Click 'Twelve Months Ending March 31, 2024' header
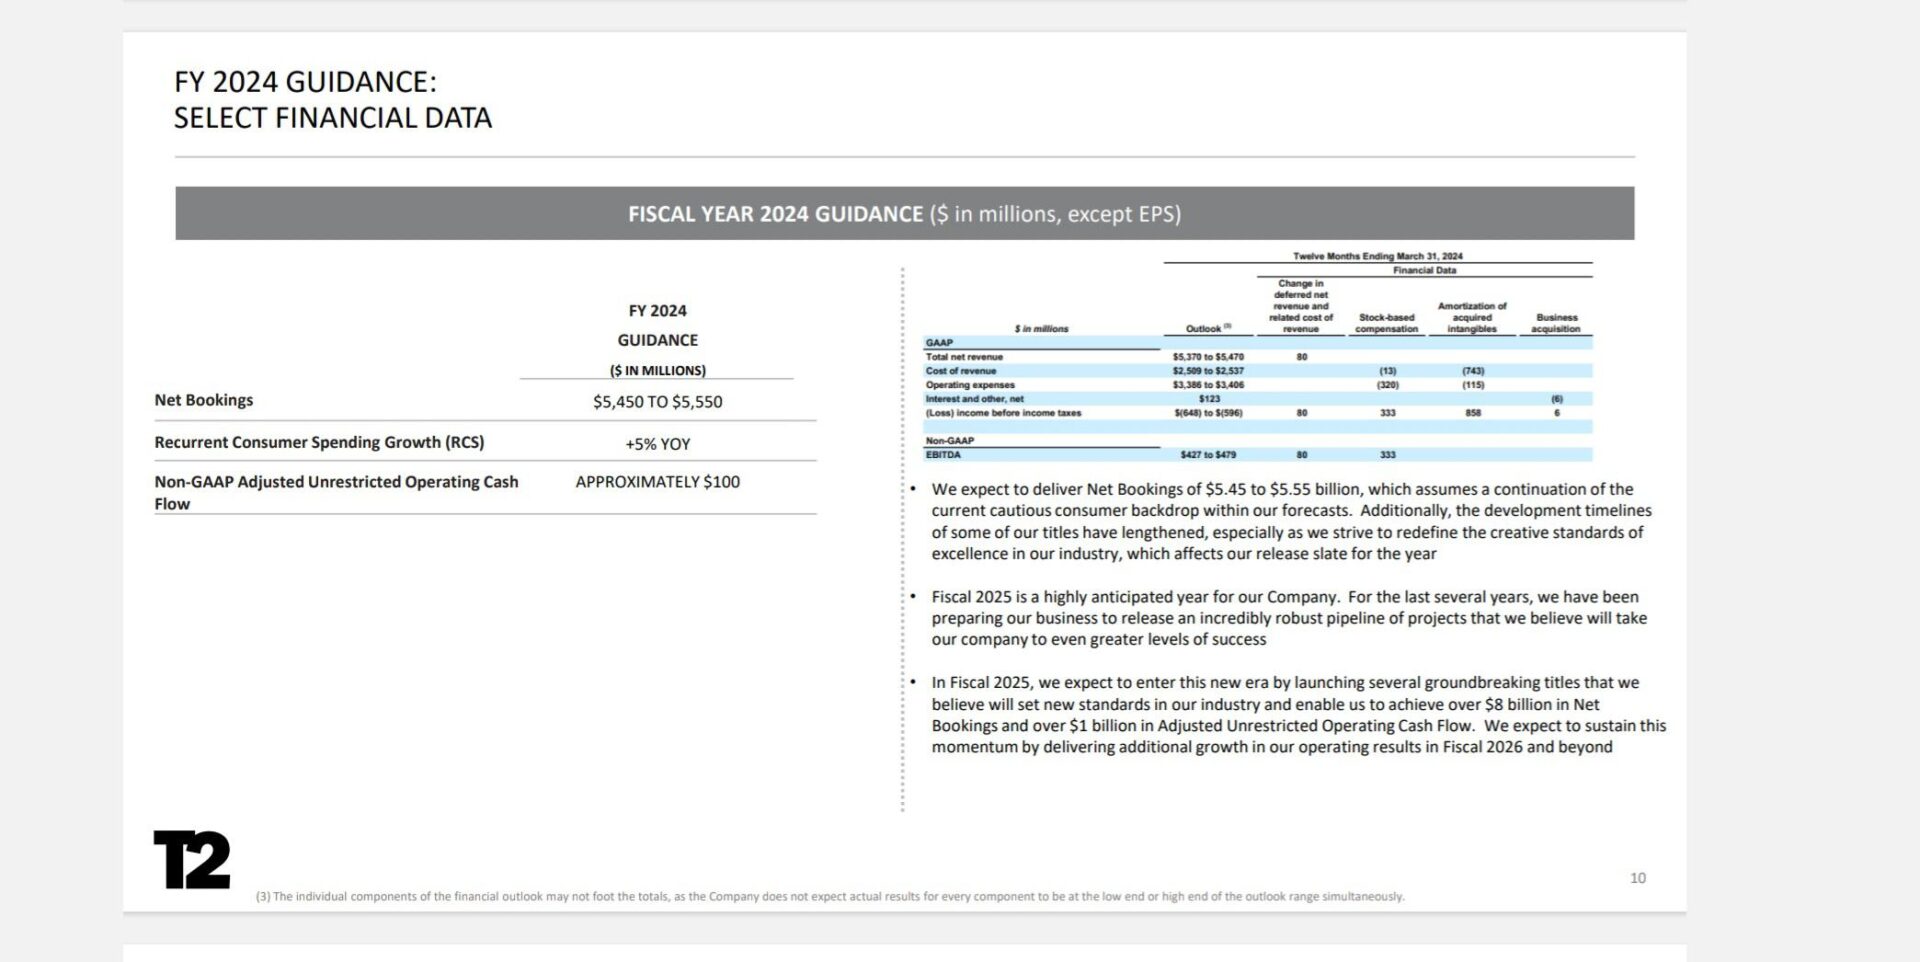This screenshot has width=1920, height=962. click(x=1377, y=256)
